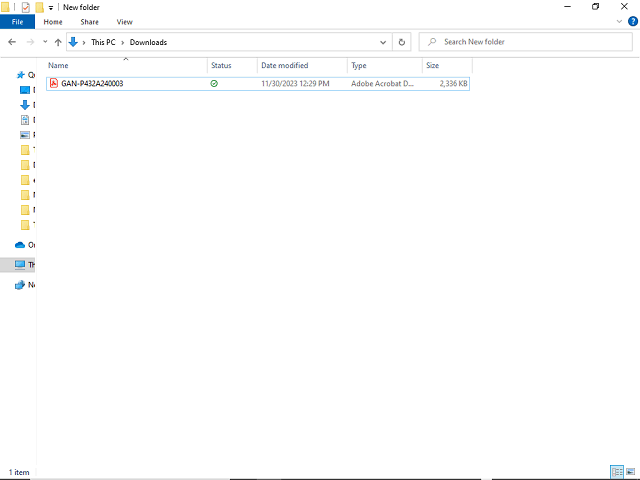This screenshot has height=480, width=640.
Task: Click the 11/30/2023 12:29 PM date cell
Action: point(295,84)
